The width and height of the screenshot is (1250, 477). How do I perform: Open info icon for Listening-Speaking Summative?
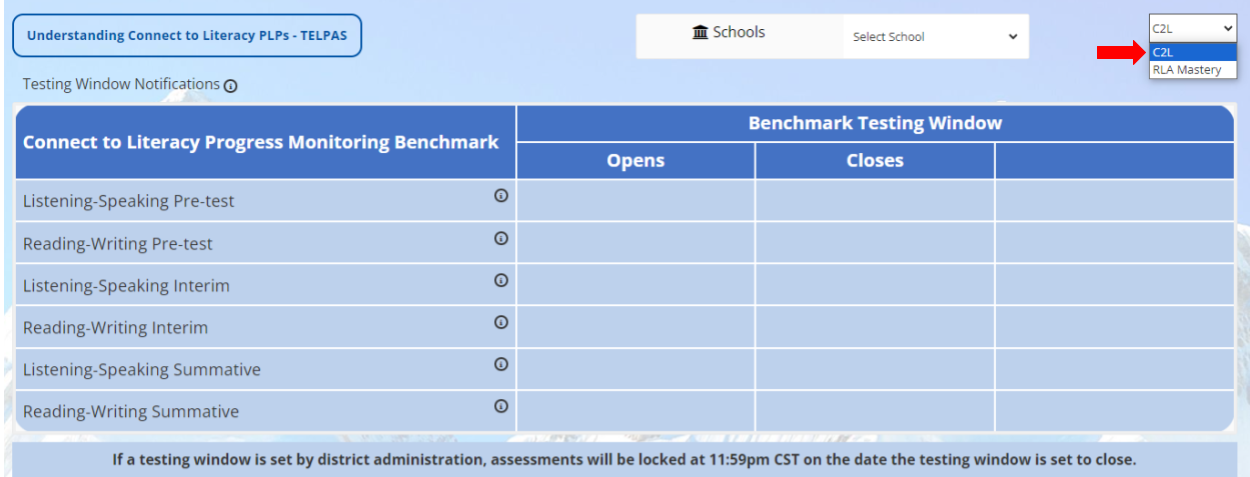click(x=501, y=364)
